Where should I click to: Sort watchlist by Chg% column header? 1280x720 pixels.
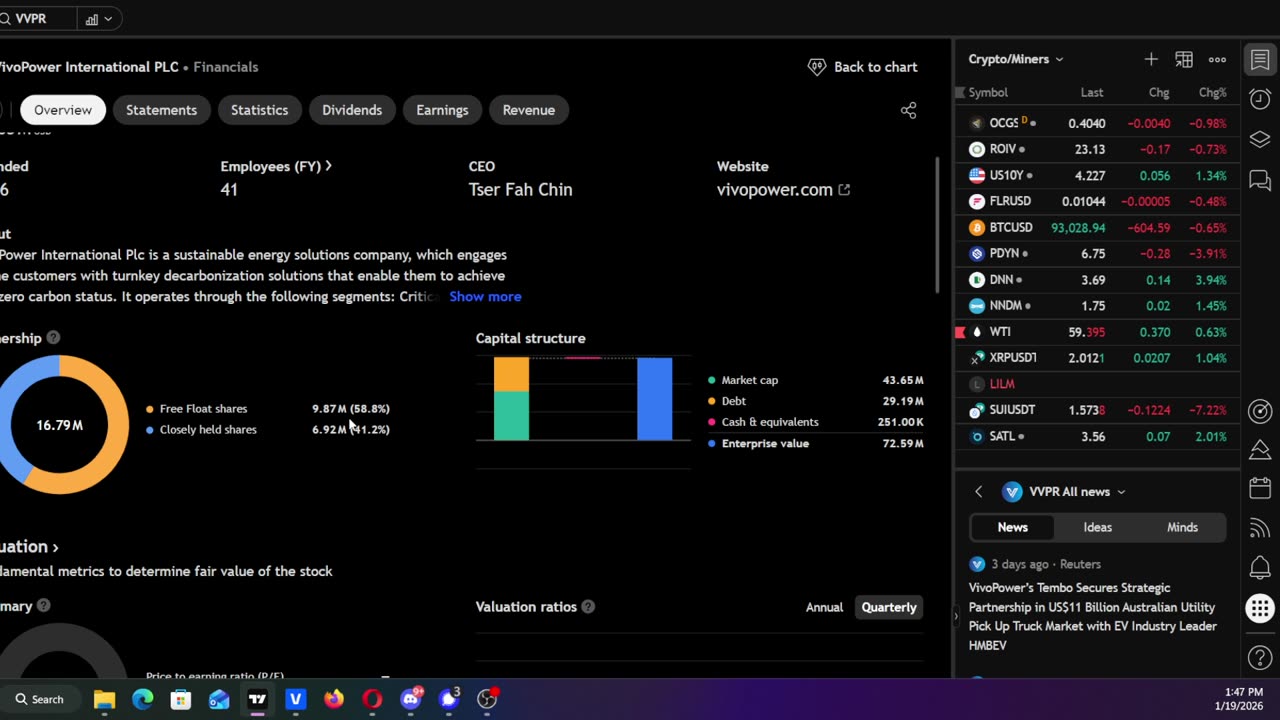1212,92
